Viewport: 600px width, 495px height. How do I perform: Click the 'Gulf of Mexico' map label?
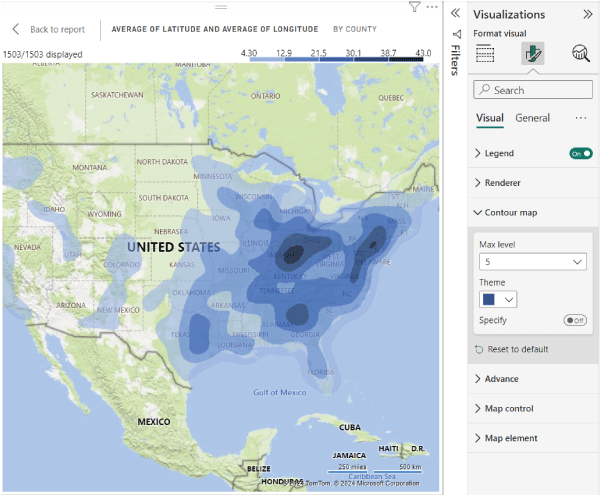[x=280, y=392]
